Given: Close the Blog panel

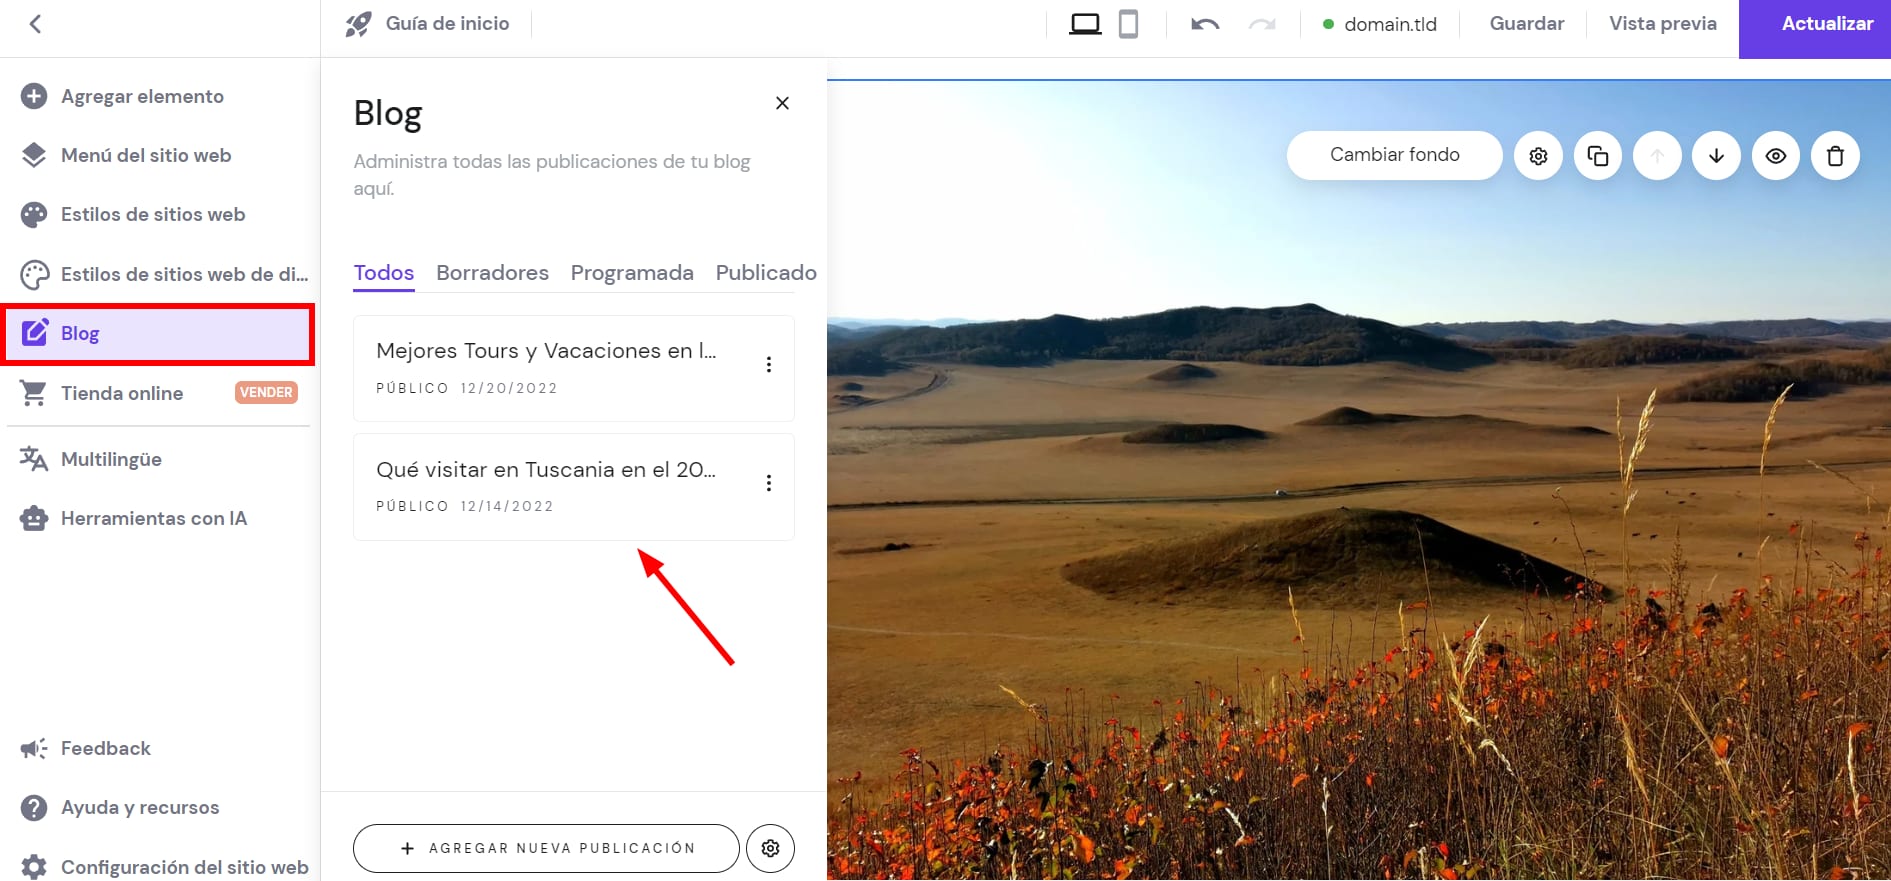Looking at the screenshot, I should click(x=782, y=103).
